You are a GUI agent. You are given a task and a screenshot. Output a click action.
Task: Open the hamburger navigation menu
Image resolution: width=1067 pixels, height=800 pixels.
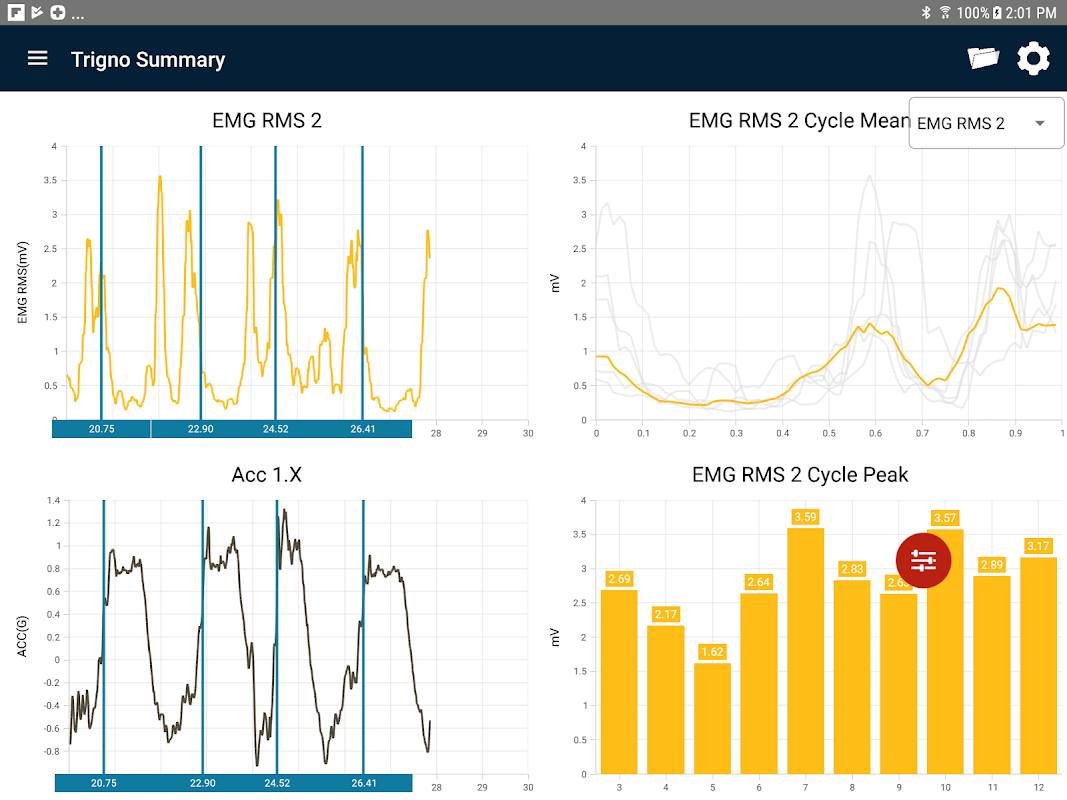pyautogui.click(x=37, y=59)
